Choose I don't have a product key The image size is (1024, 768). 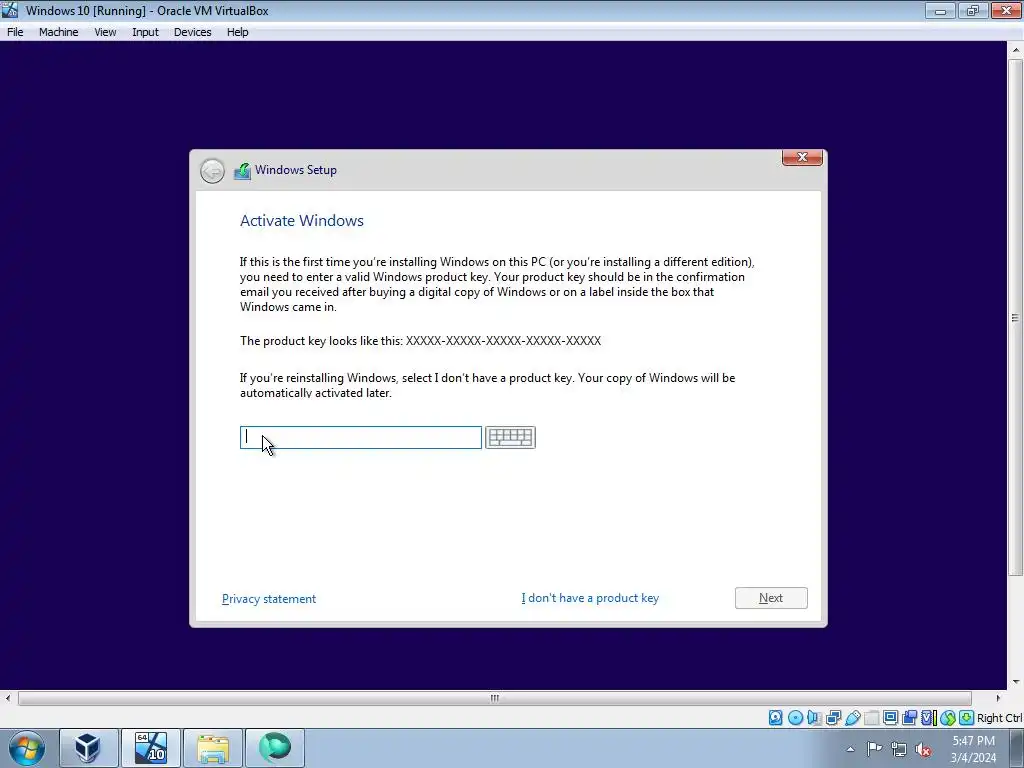click(x=590, y=598)
